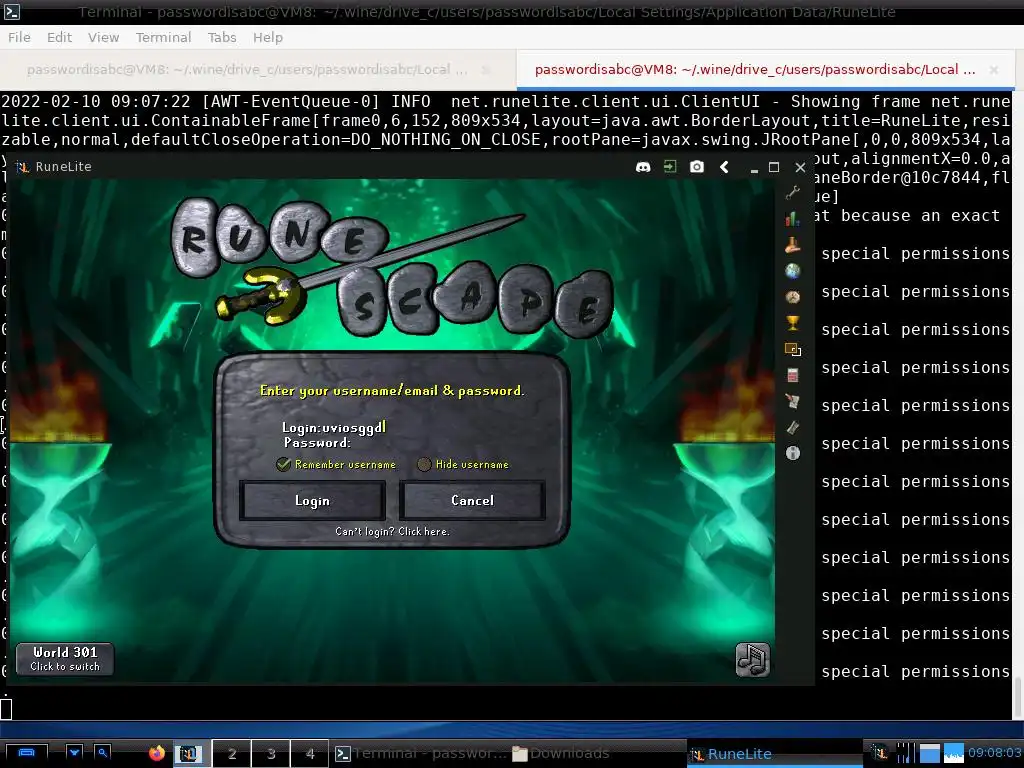Open the taskbar dropdown arrow icon
This screenshot has height=768, width=1024.
click(74, 753)
